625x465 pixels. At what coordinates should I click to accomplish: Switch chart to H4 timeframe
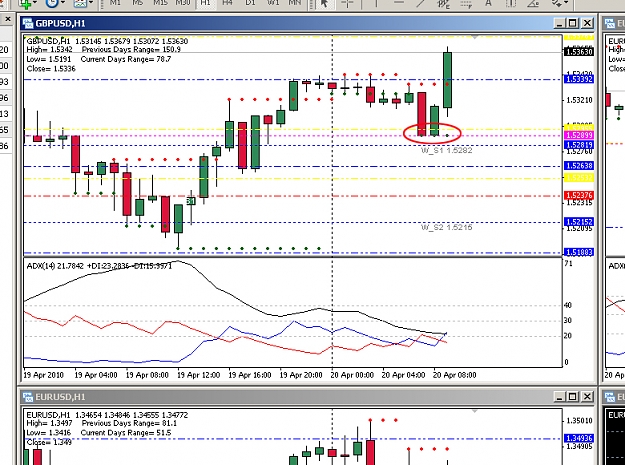228,3
